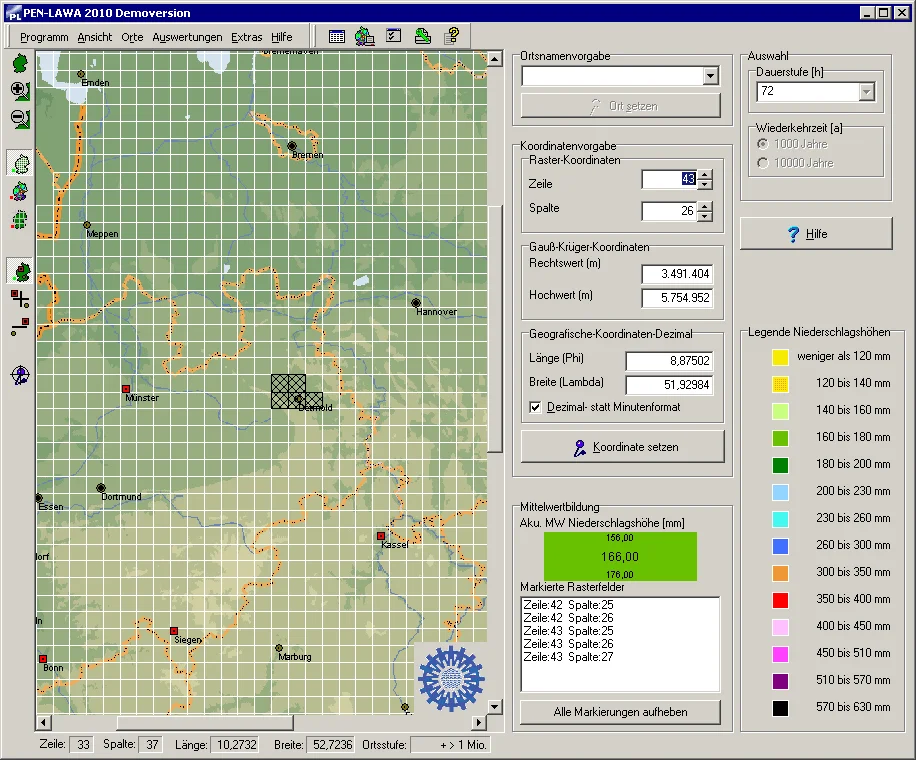Screen dimensions: 916x760
Task: Click the Siegen red marker on map
Action: 174,631
